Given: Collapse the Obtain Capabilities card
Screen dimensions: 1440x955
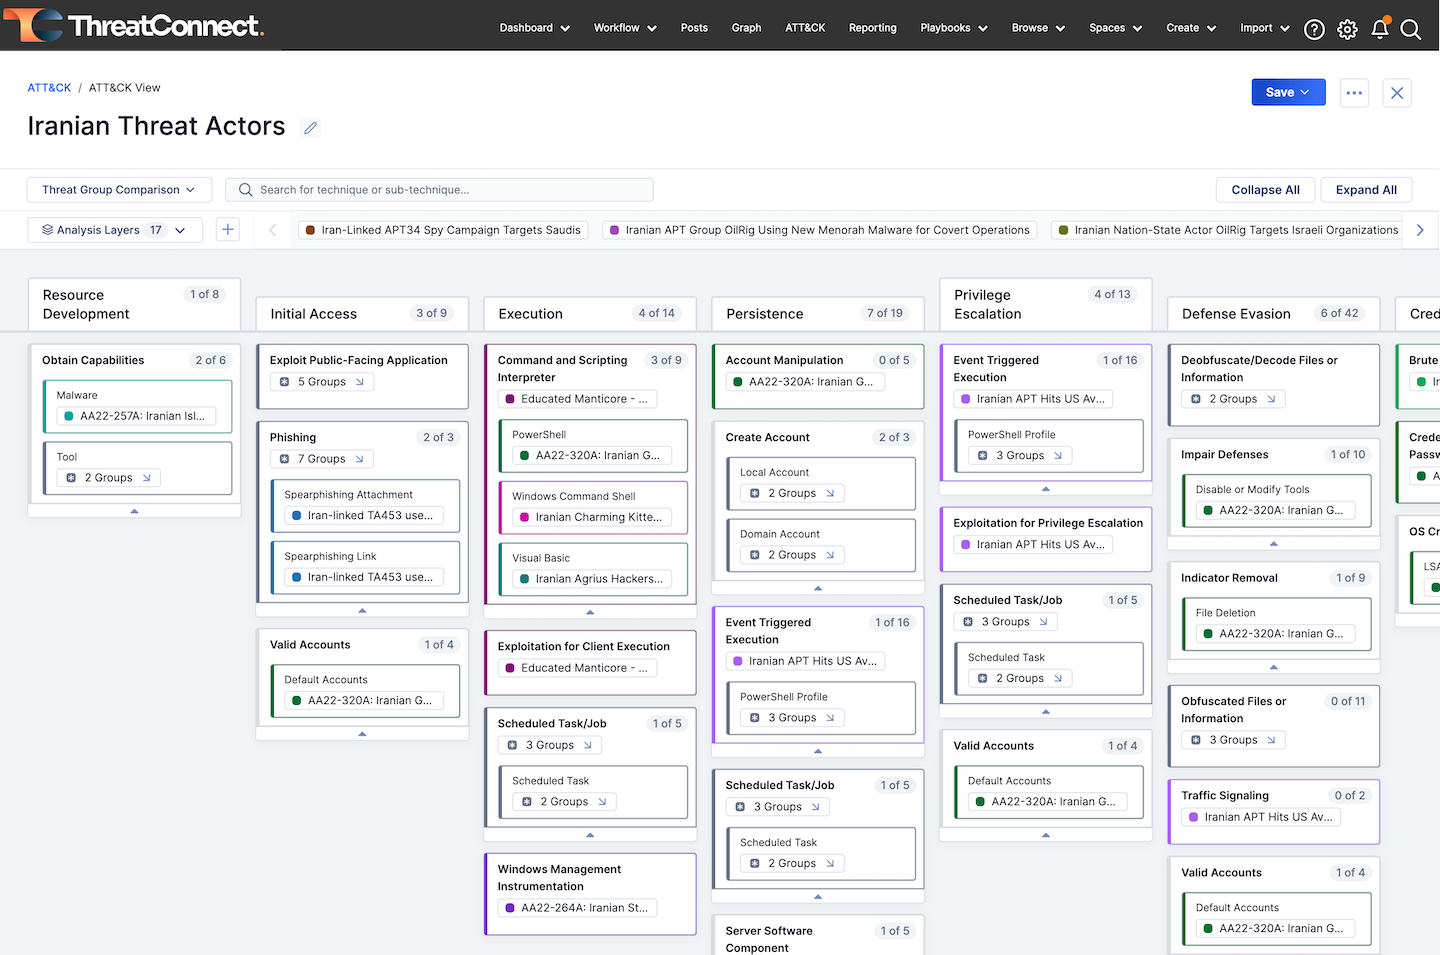Looking at the screenshot, I should tap(134, 511).
